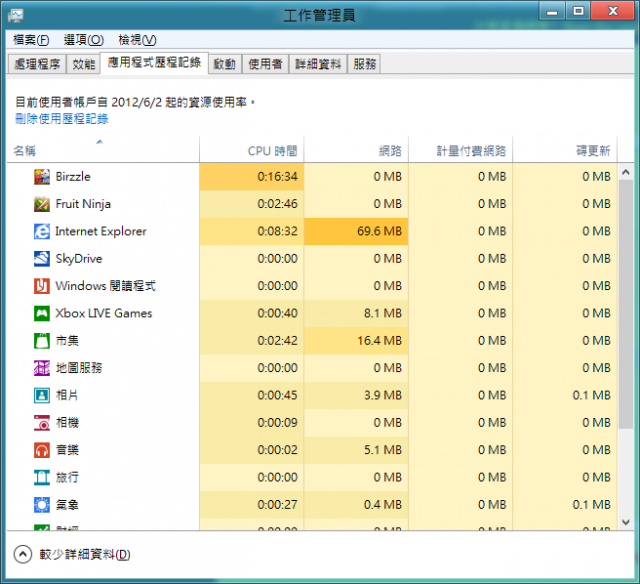Screen dimensions: 640x584
Task: Click the 0:00:40 CPU time cell
Action: point(251,313)
